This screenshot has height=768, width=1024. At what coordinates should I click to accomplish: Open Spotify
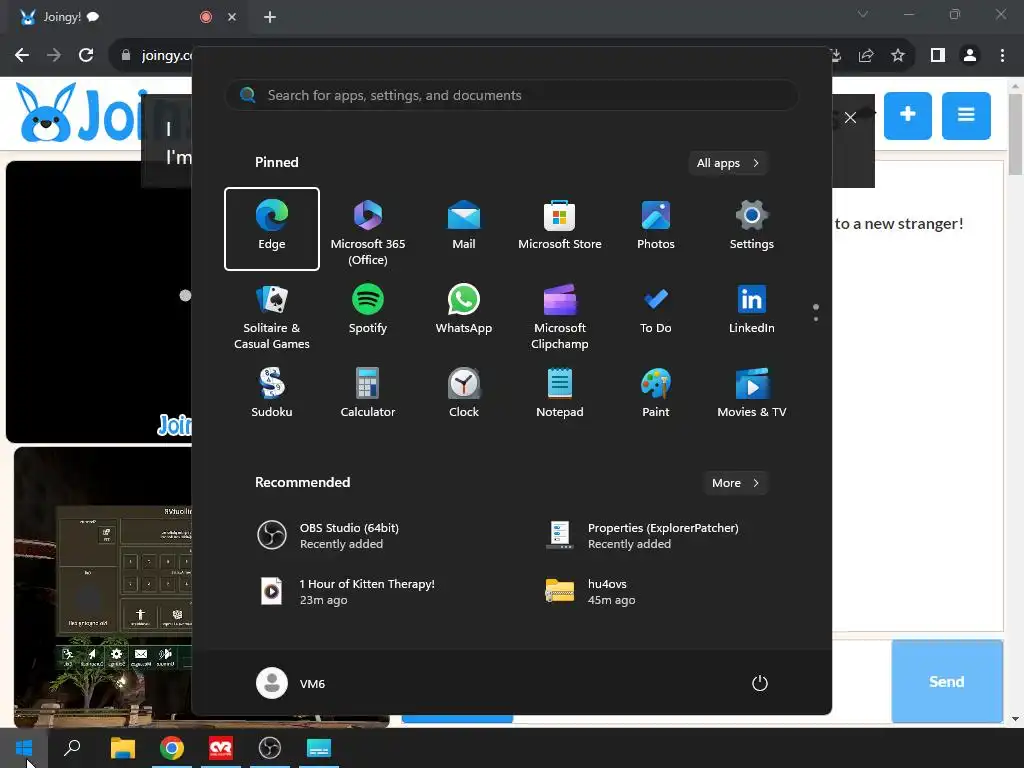click(x=368, y=310)
